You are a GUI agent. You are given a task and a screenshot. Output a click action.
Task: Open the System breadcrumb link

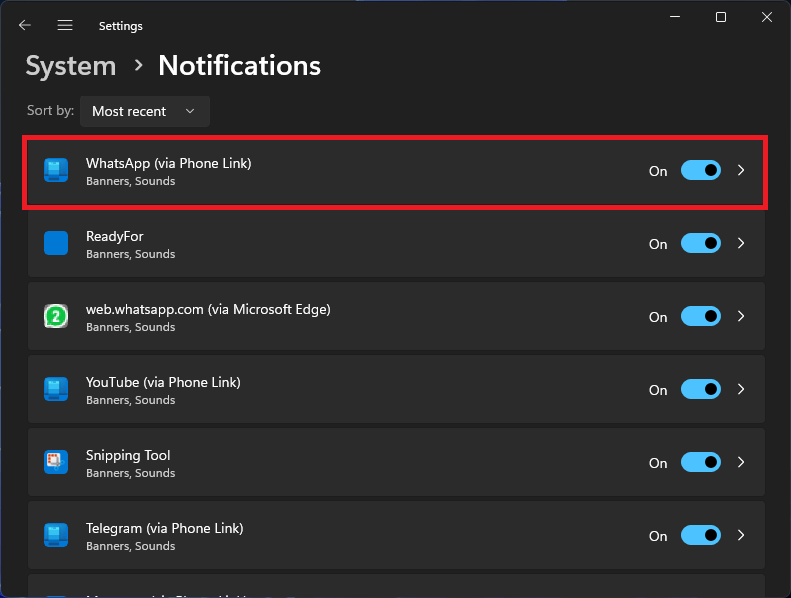(71, 66)
